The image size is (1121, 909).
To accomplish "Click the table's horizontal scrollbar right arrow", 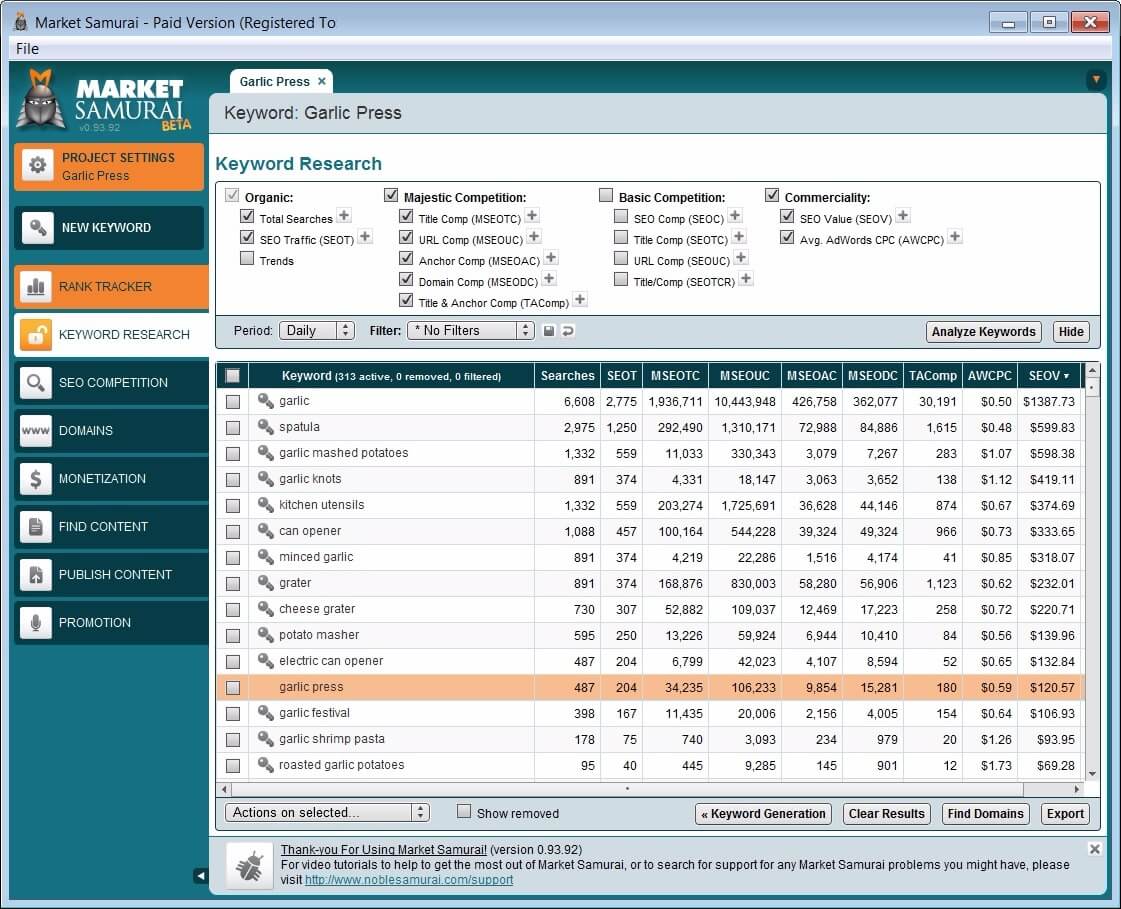I will tap(1077, 790).
